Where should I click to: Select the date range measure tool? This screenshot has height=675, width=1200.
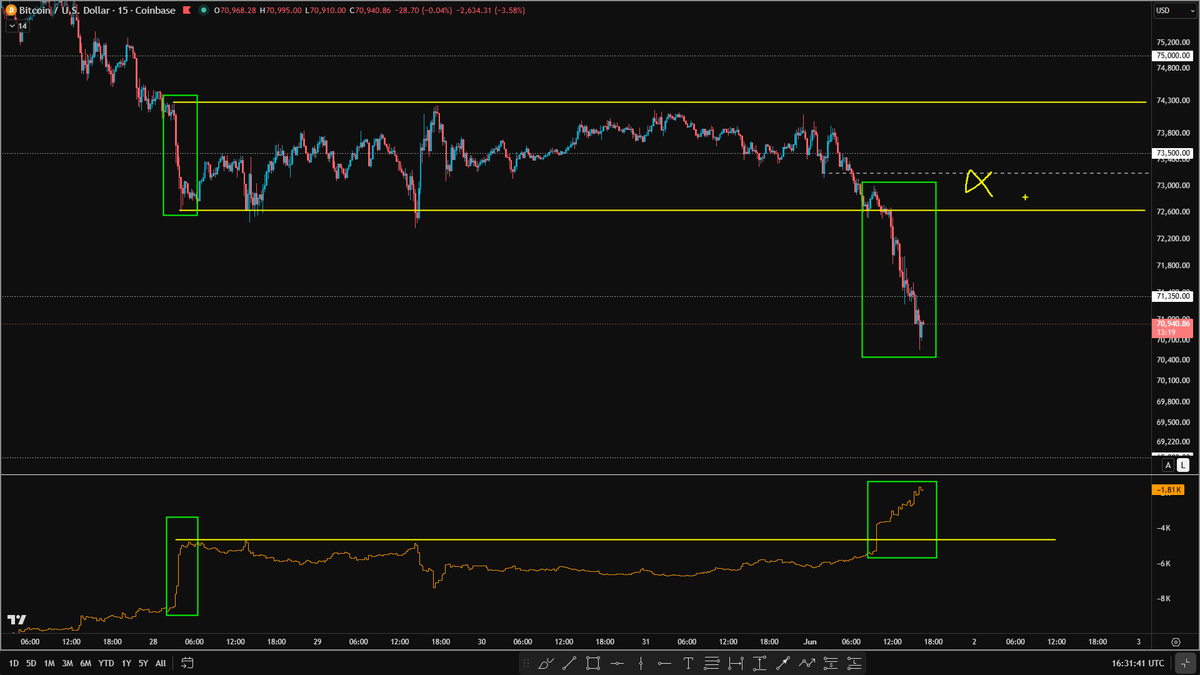click(736, 663)
